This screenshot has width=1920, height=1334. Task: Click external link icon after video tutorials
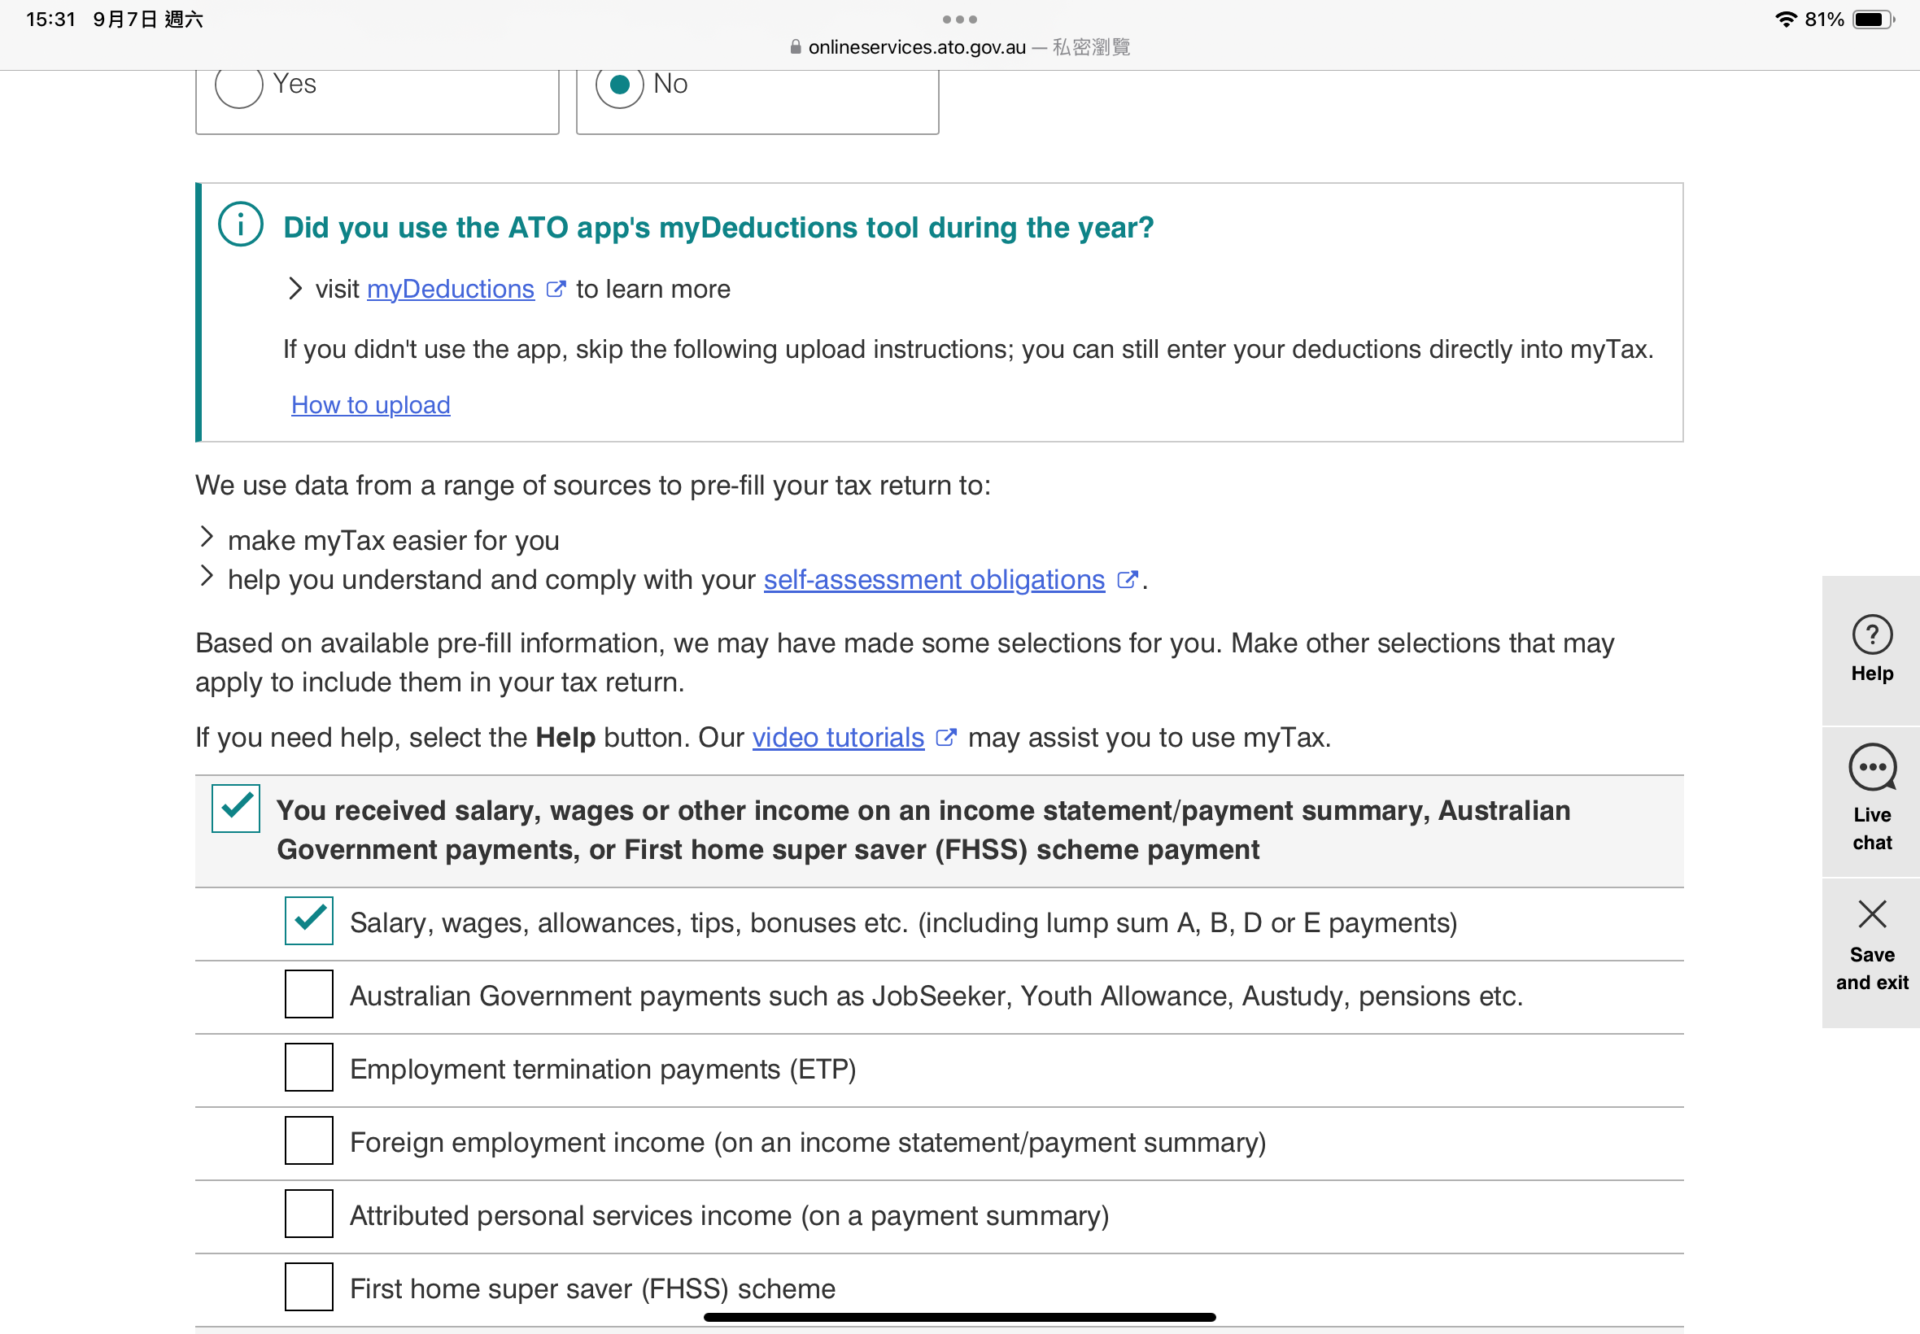tap(946, 737)
